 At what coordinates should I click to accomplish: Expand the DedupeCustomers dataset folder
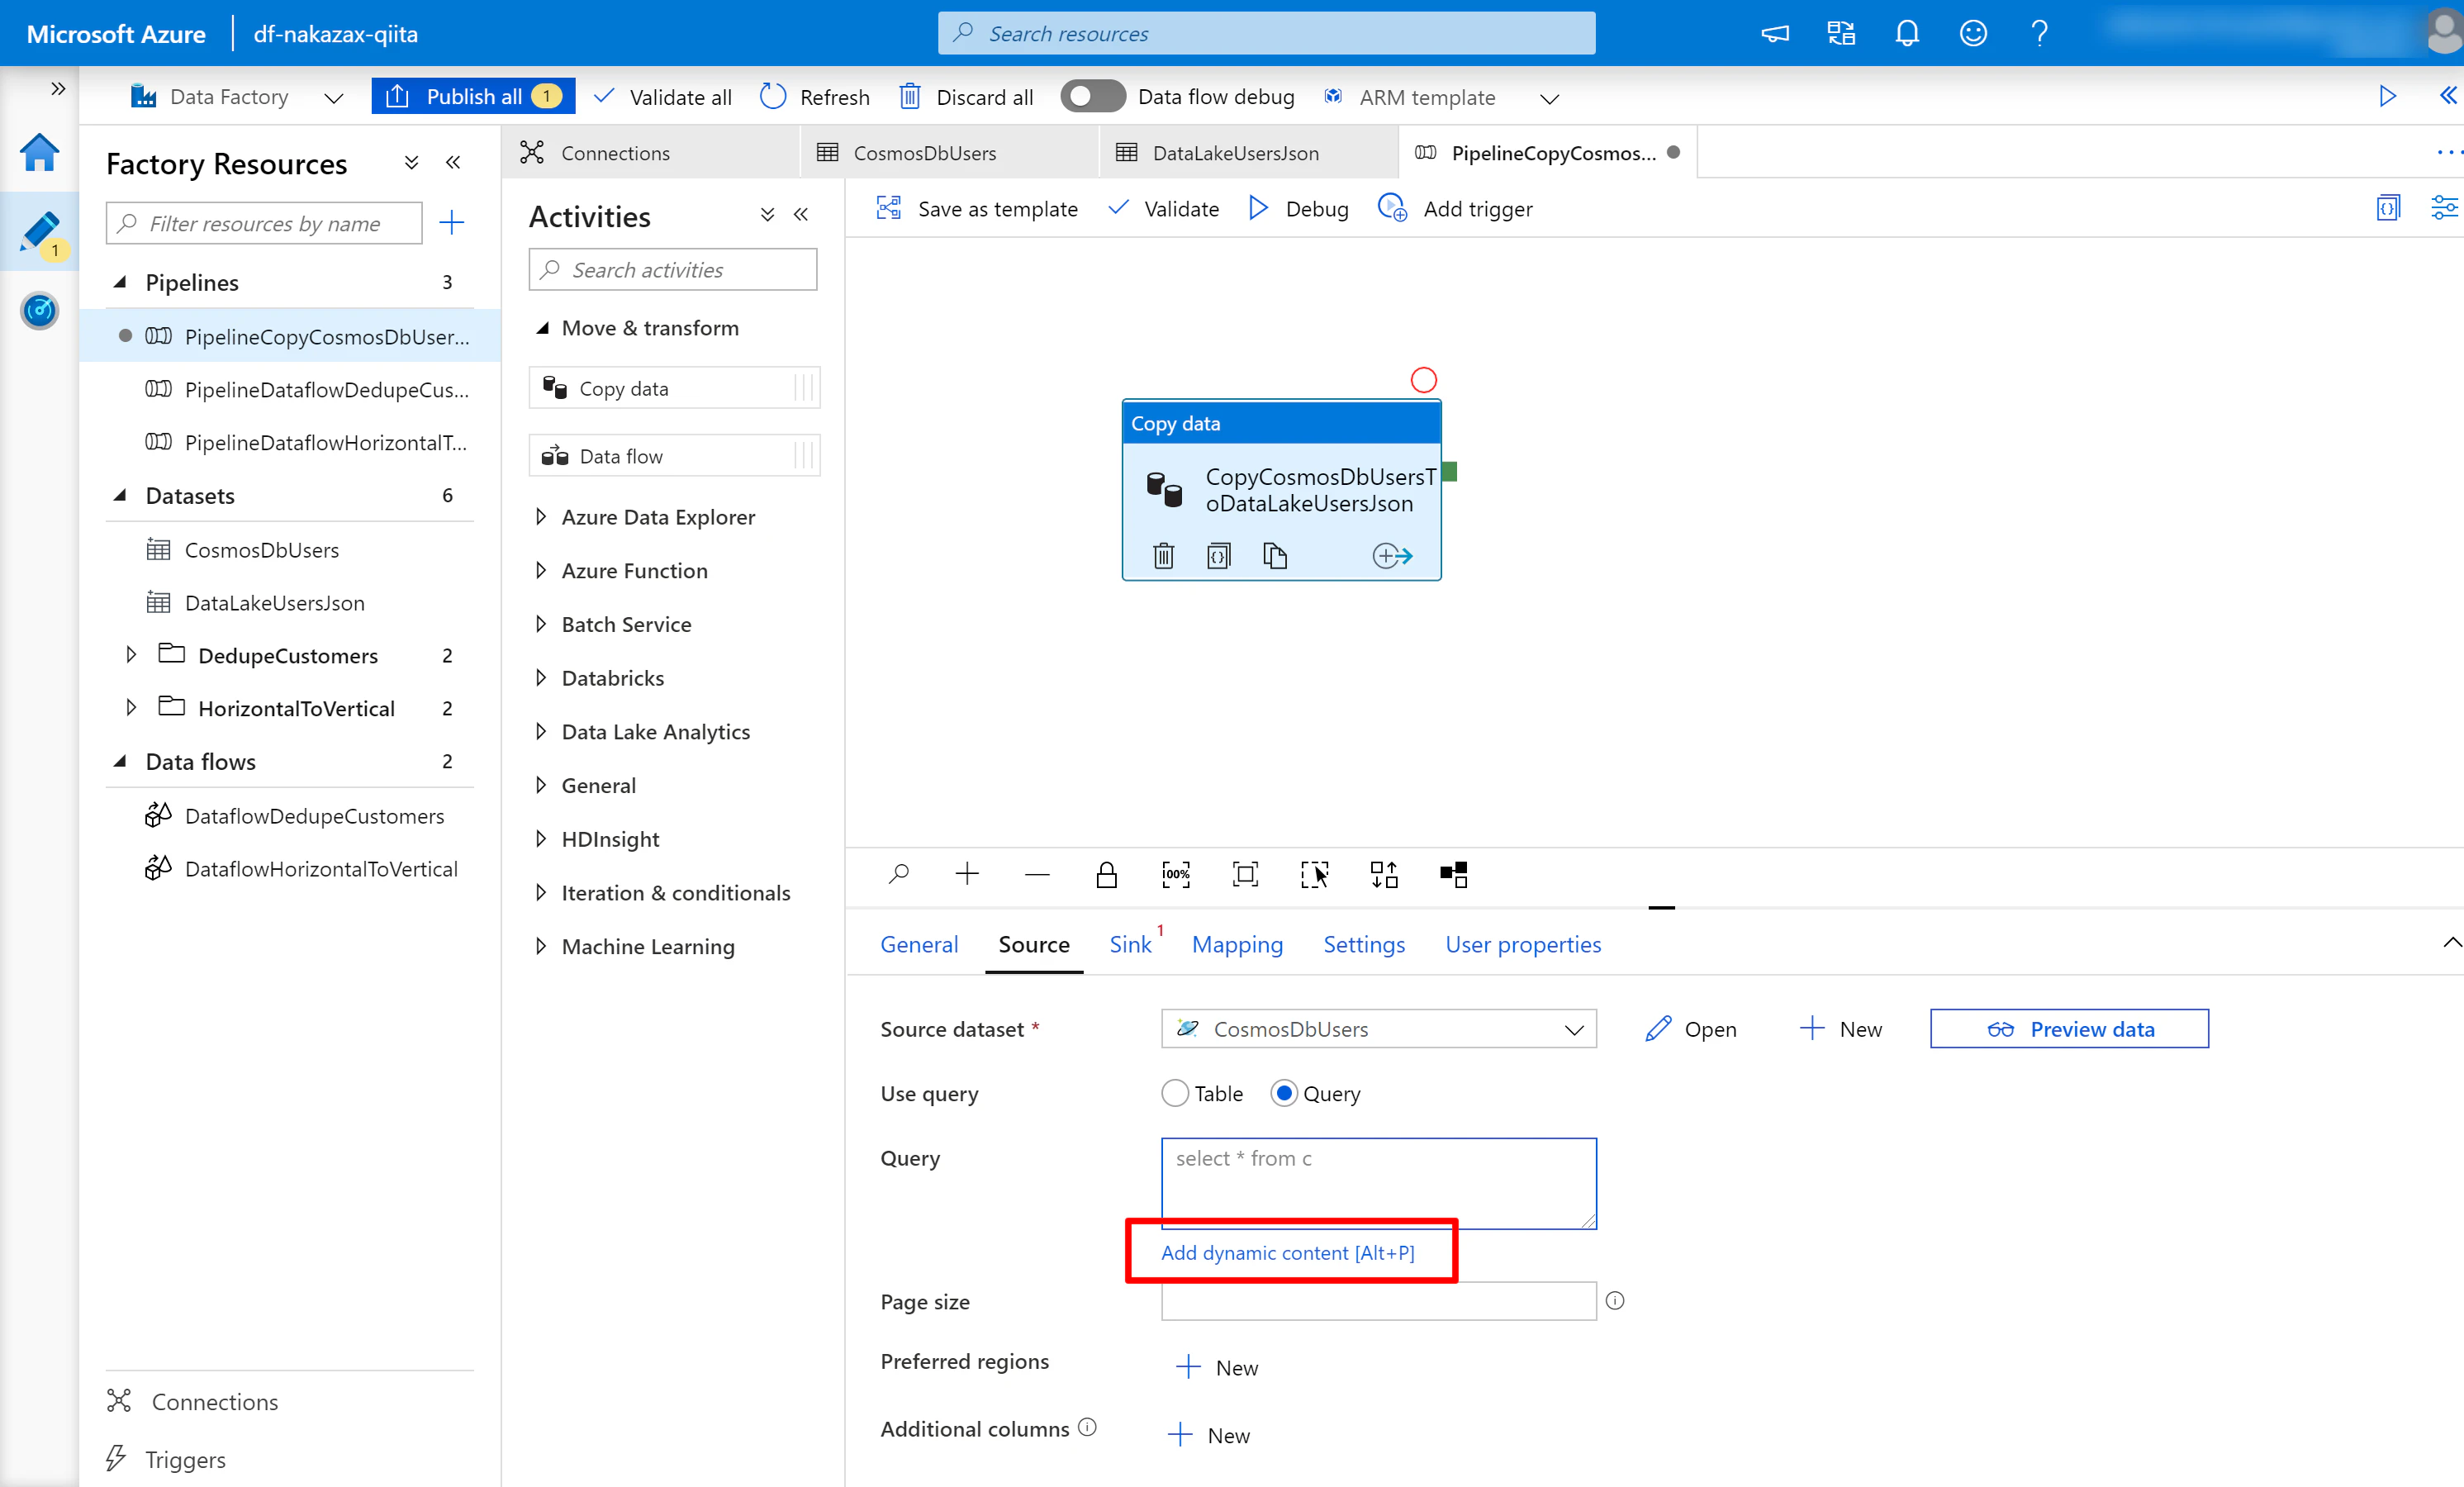[131, 655]
